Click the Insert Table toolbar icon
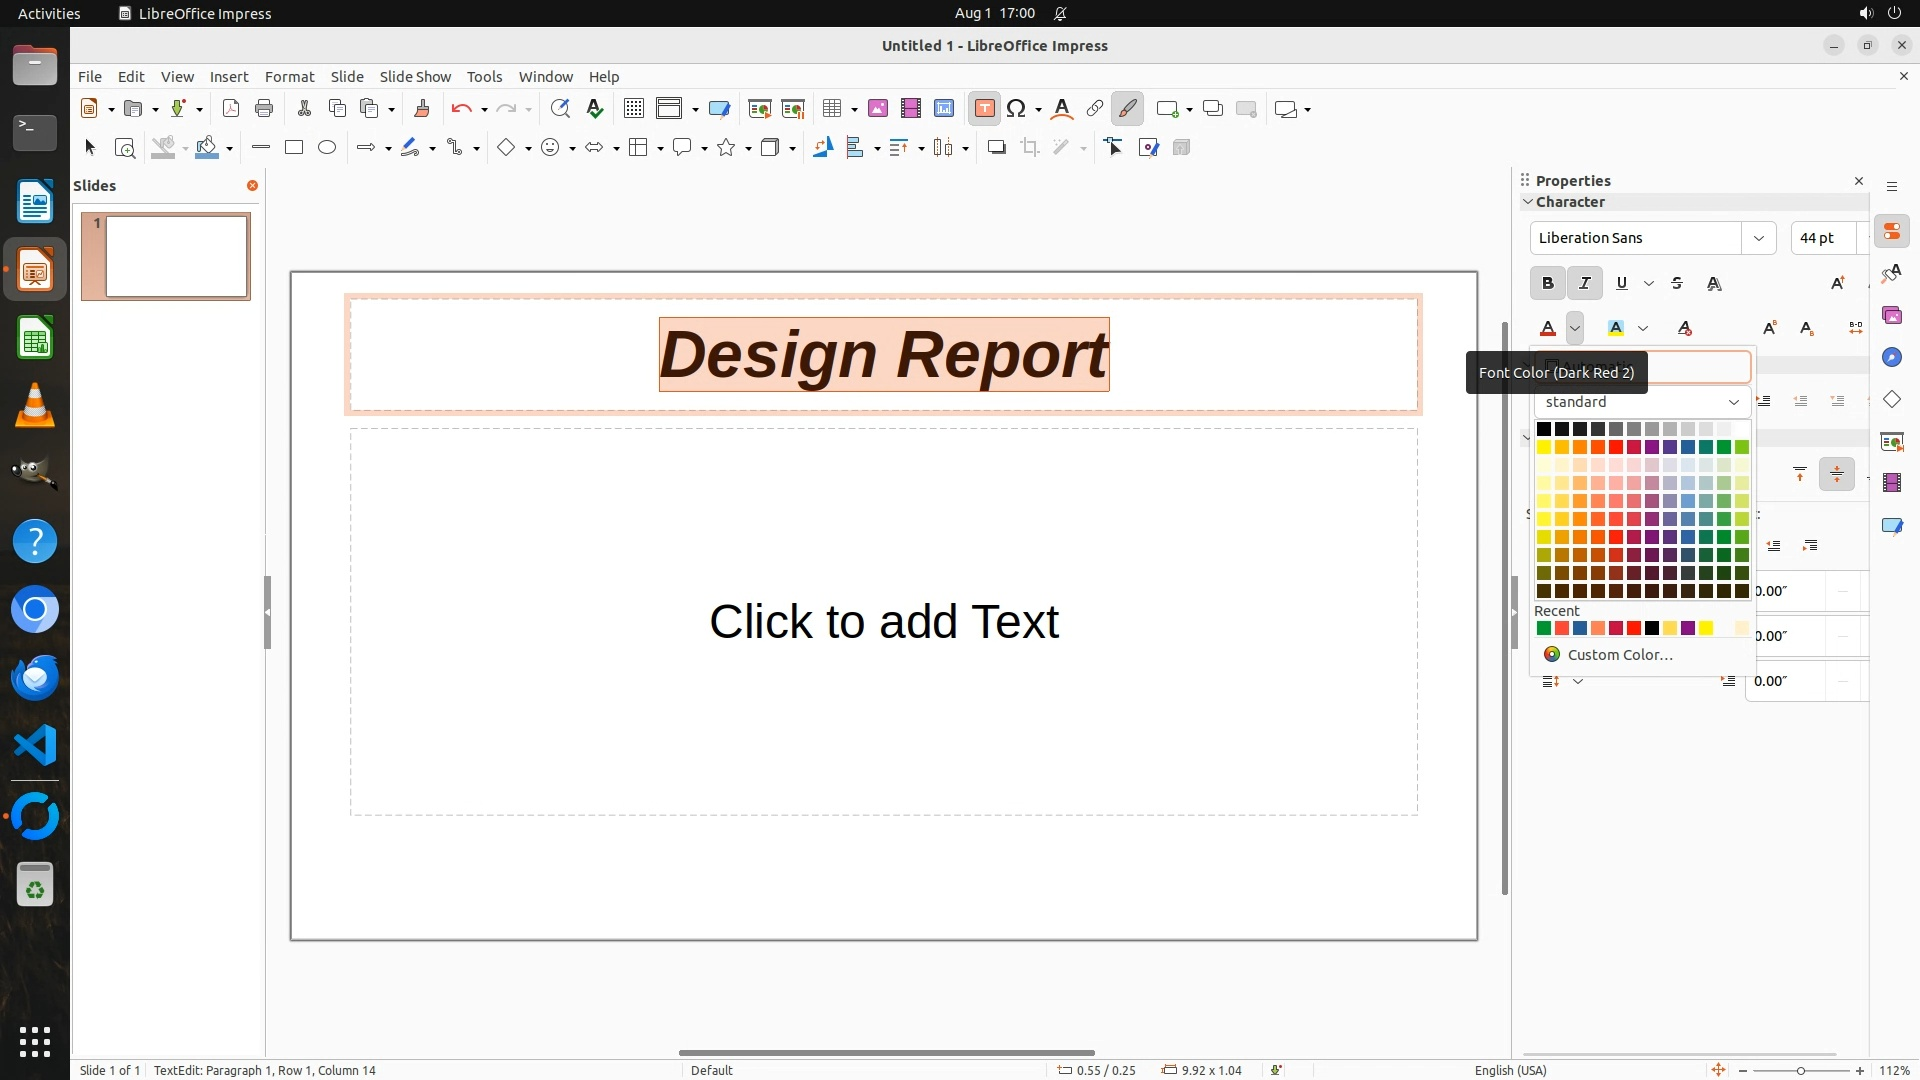1920x1080 pixels. pos(832,109)
